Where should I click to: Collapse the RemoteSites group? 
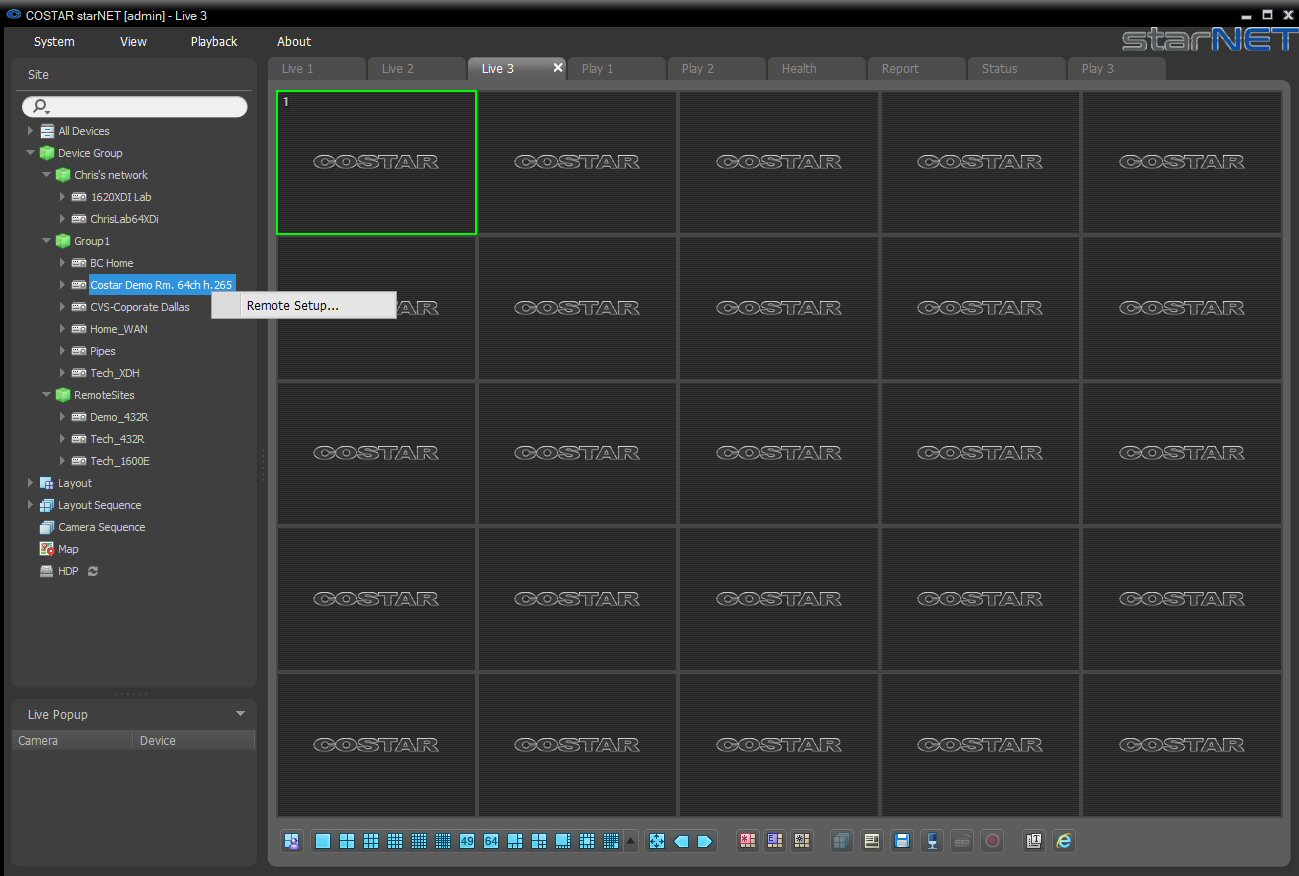click(46, 395)
